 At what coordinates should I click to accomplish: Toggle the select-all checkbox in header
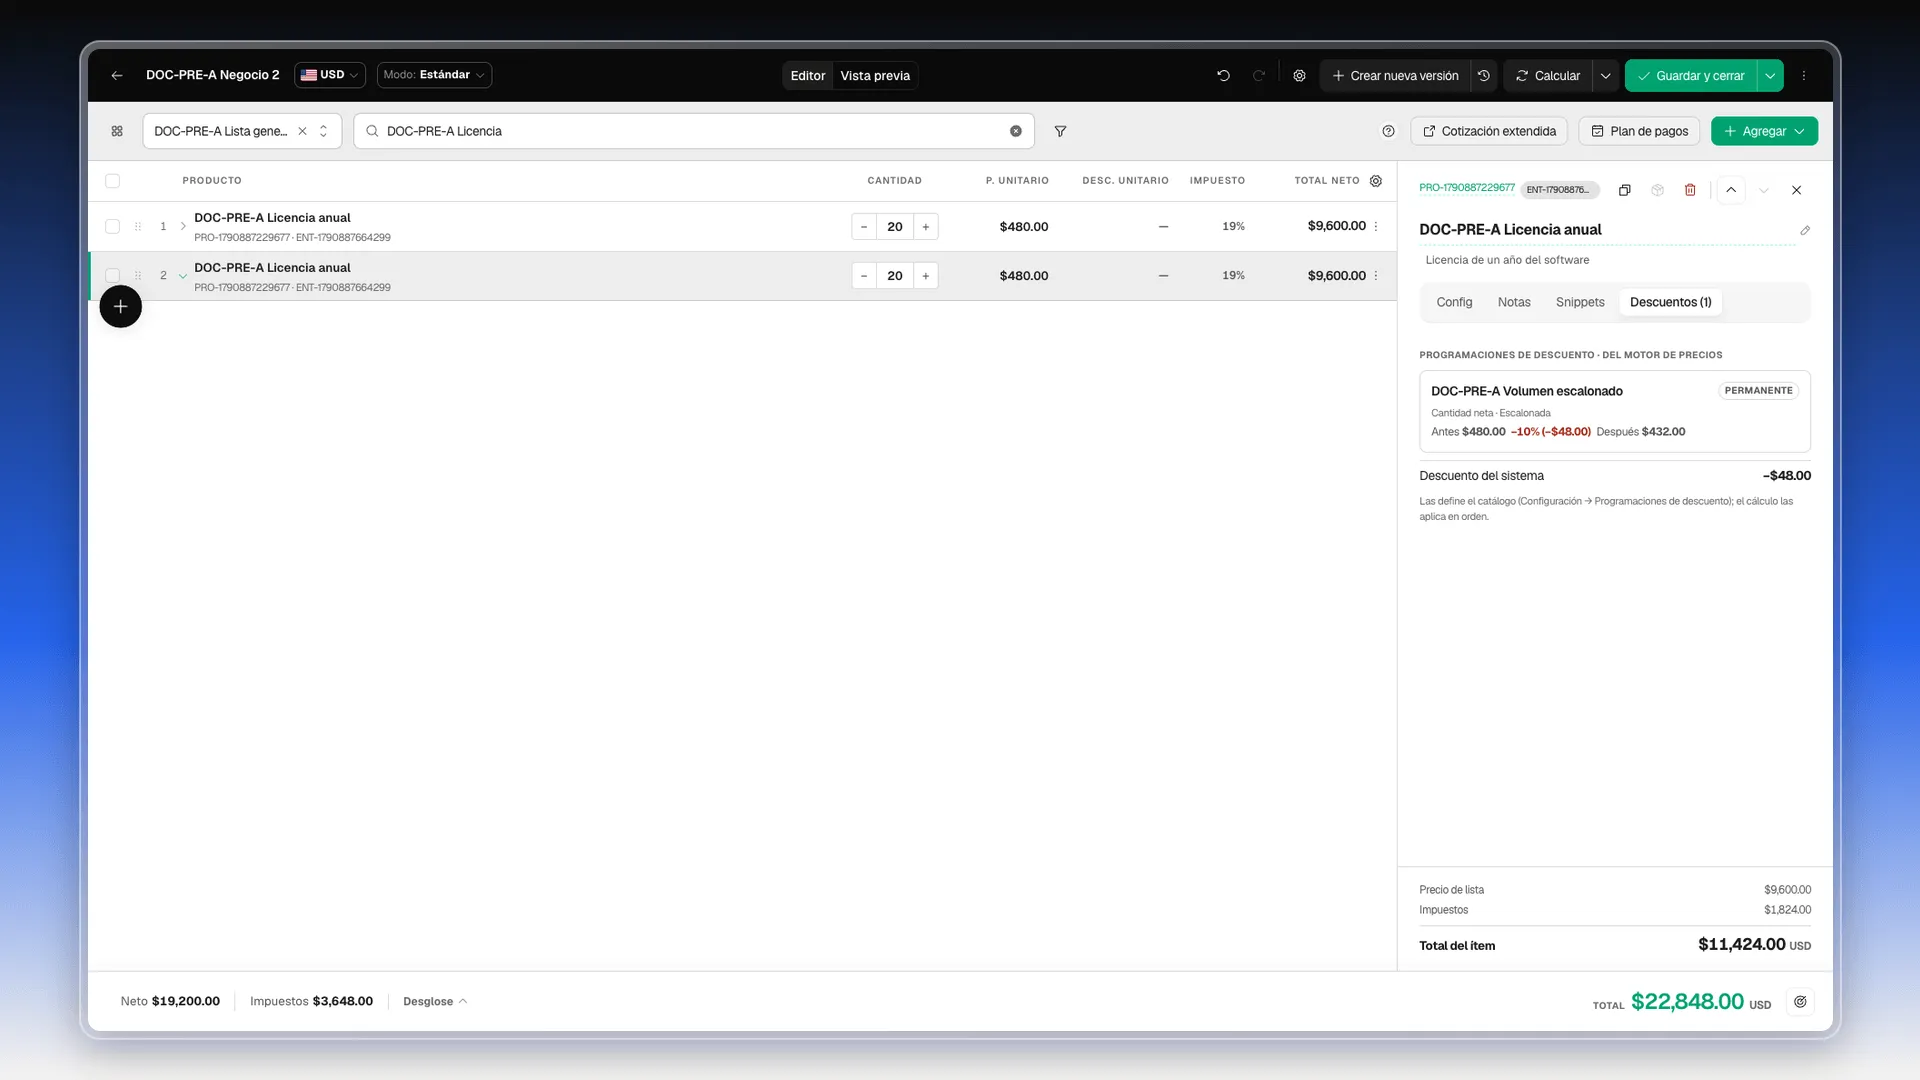[x=112, y=181]
